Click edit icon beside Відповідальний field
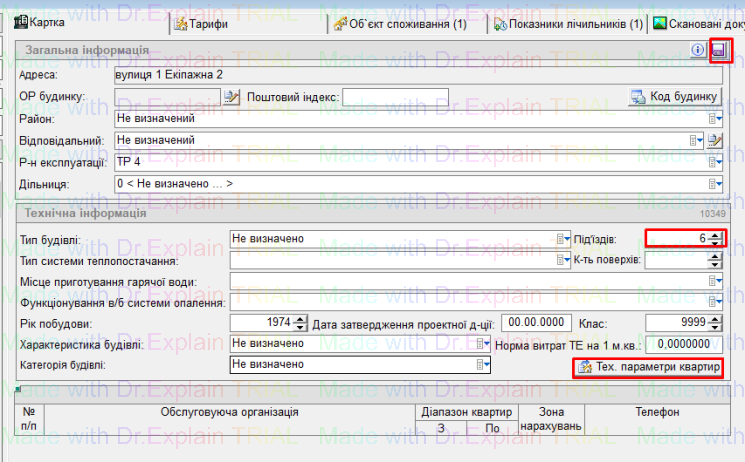This screenshot has height=462, width=745. tap(715, 141)
